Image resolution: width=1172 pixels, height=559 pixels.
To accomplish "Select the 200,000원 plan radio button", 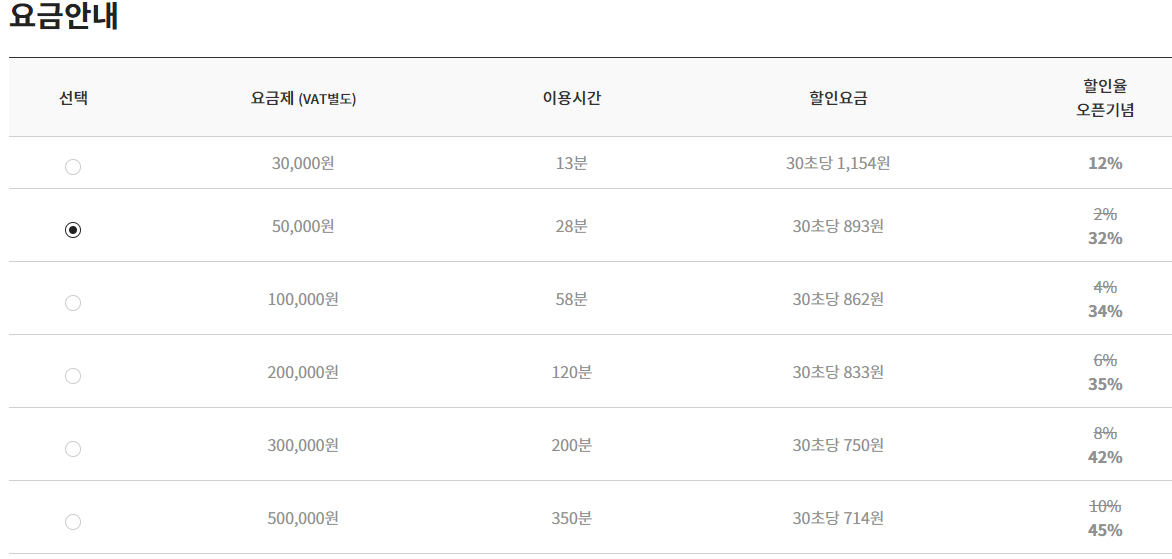I will click(73, 376).
